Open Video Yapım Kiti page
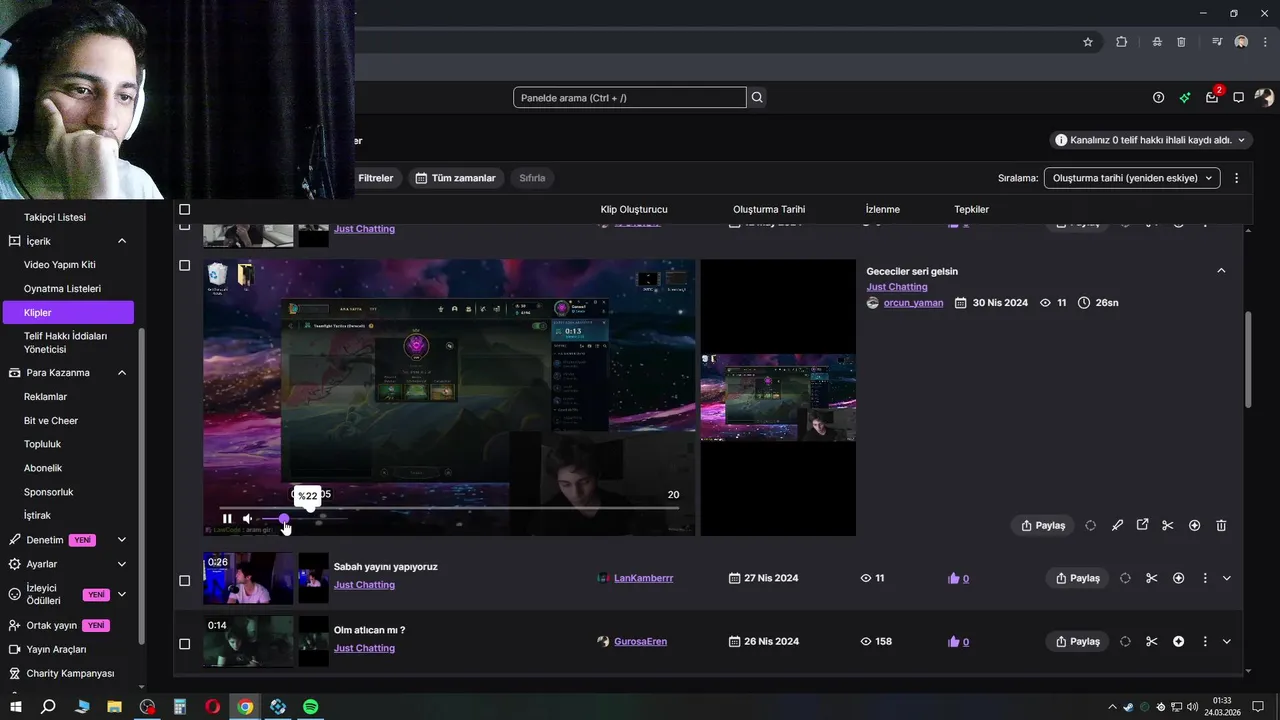 (x=60, y=265)
